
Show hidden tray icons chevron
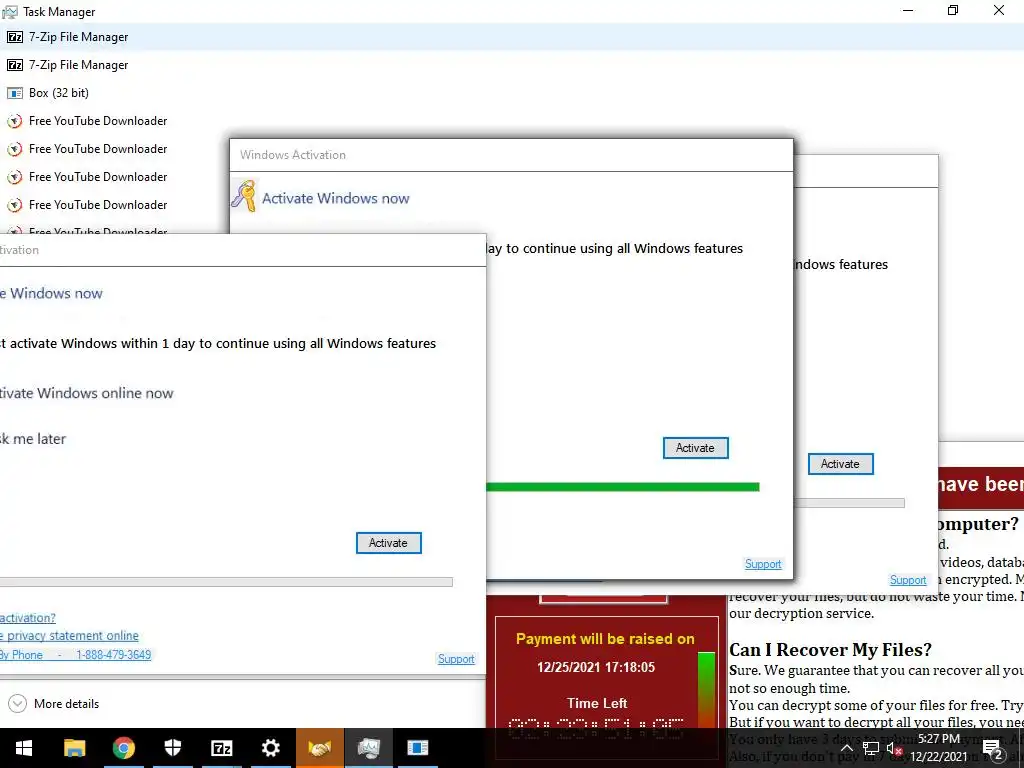point(846,748)
